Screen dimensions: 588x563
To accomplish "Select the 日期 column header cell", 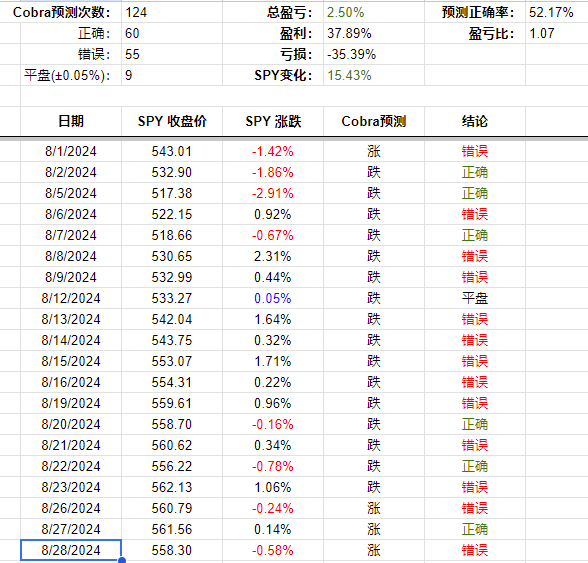I will pyautogui.click(x=71, y=121).
